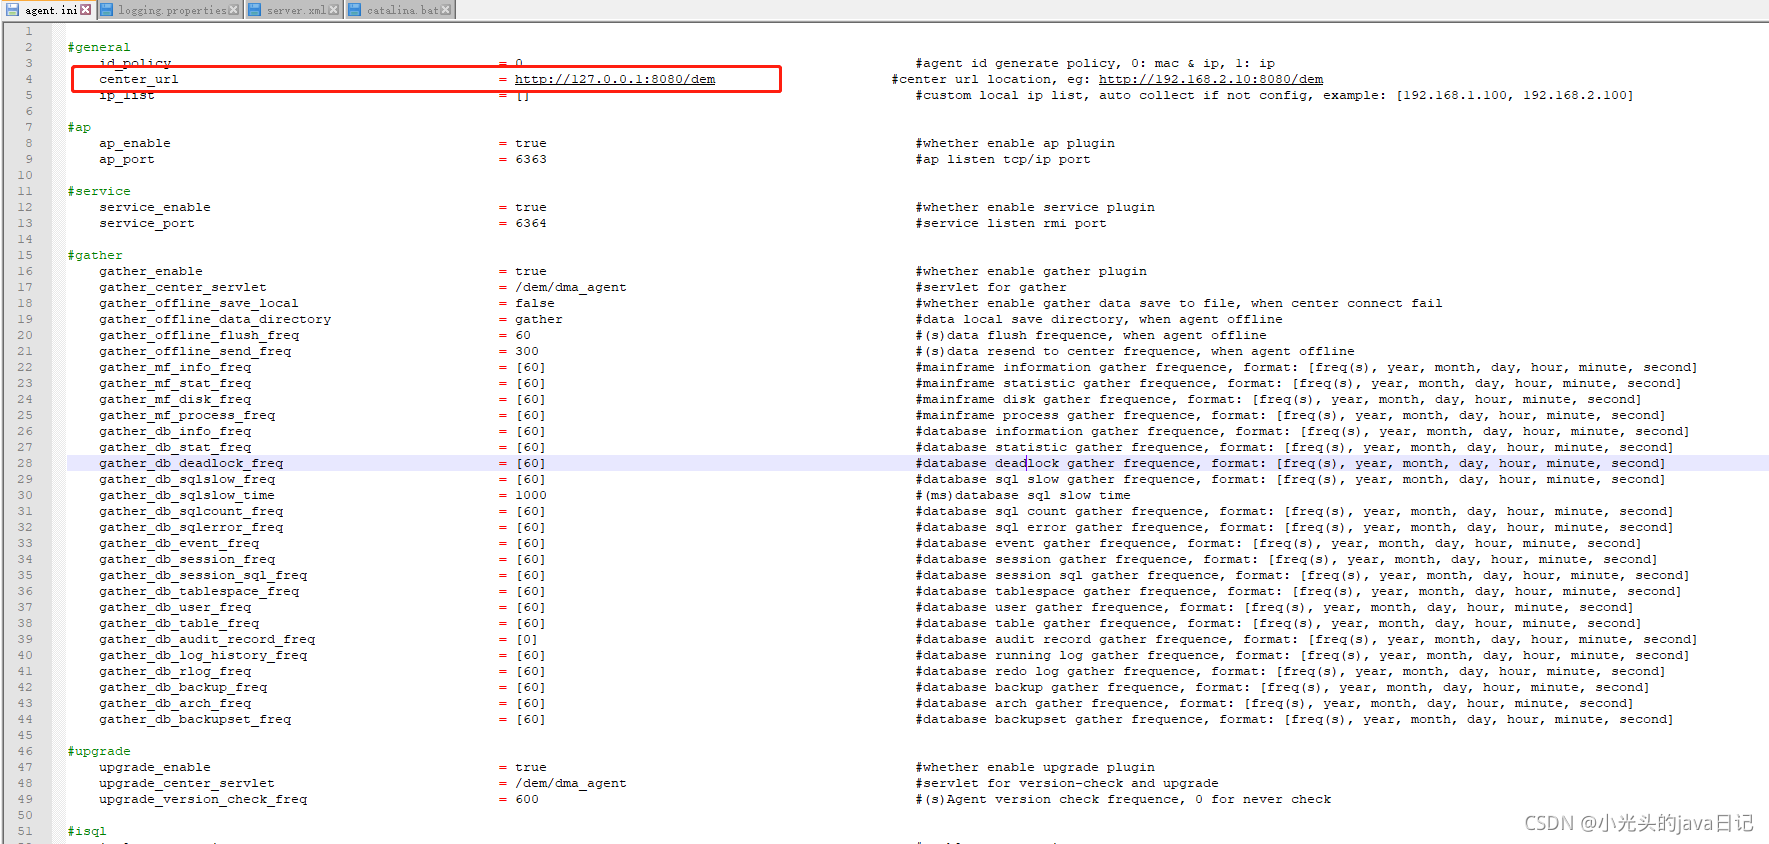
Task: Click the gather_db_deadlock_freq key
Action: [191, 463]
